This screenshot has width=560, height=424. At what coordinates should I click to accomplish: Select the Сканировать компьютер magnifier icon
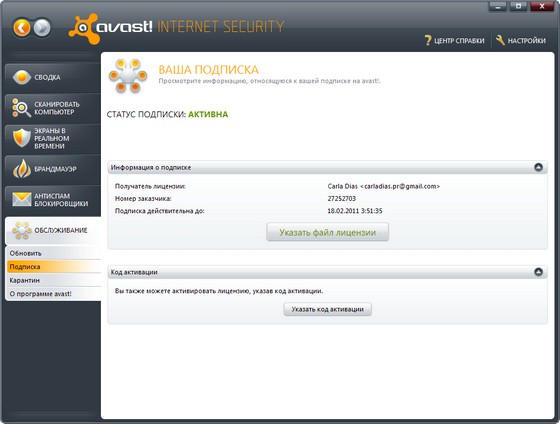click(x=21, y=108)
